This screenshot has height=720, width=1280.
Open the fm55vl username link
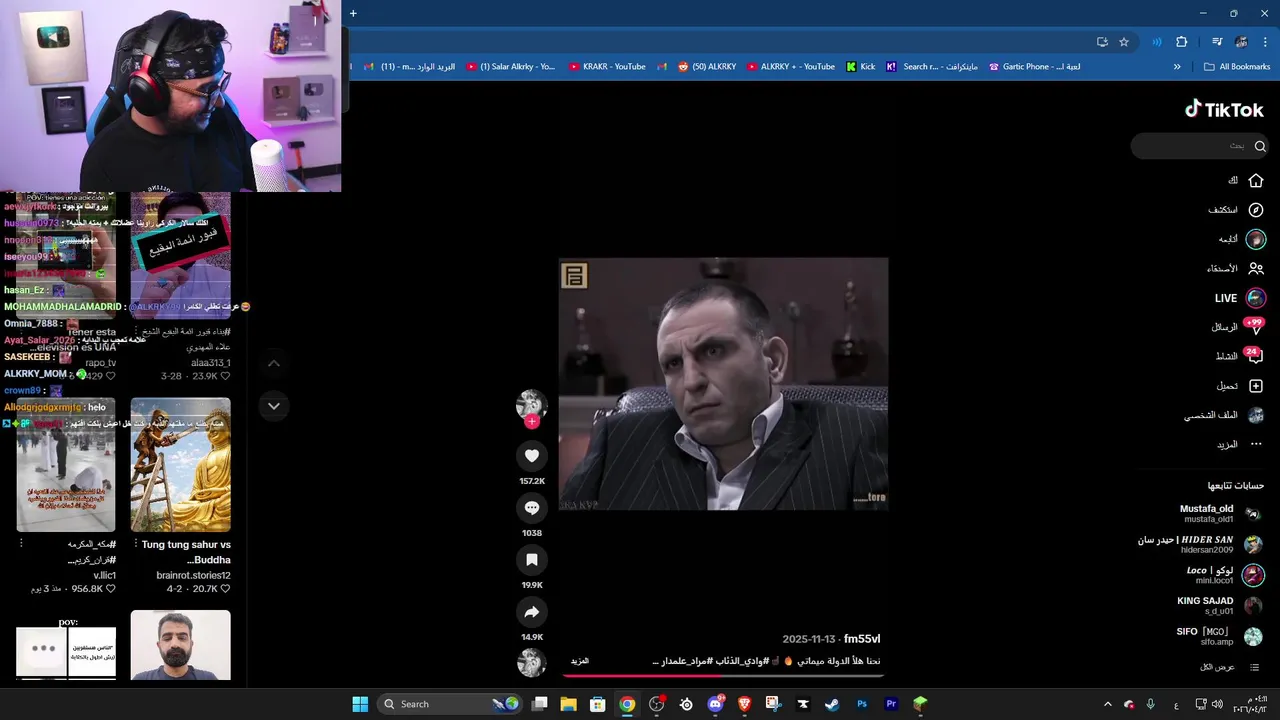(x=862, y=639)
